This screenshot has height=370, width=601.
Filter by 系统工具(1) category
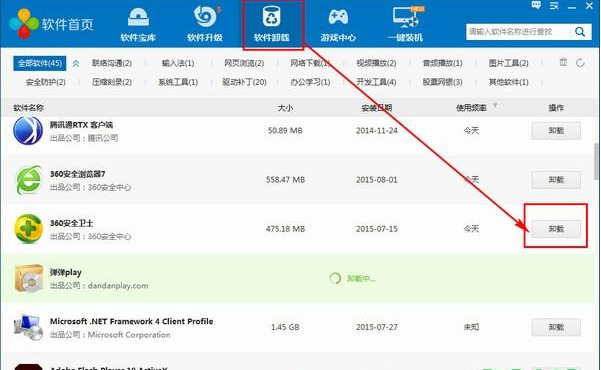tap(178, 82)
